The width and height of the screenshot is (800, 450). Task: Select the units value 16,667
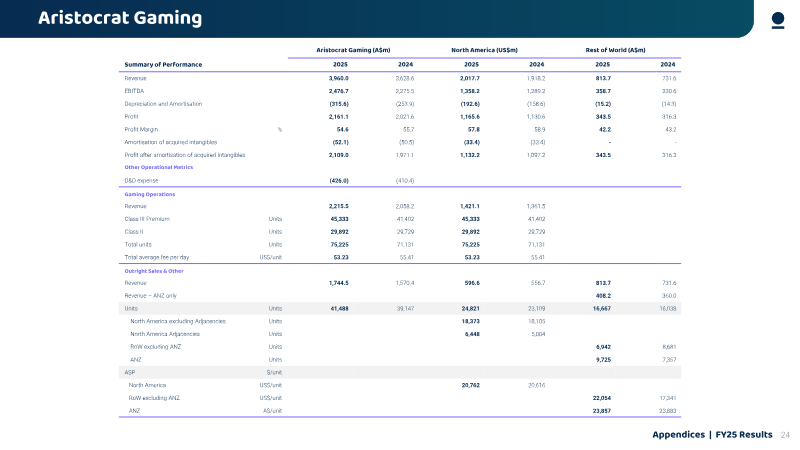pyautogui.click(x=602, y=309)
